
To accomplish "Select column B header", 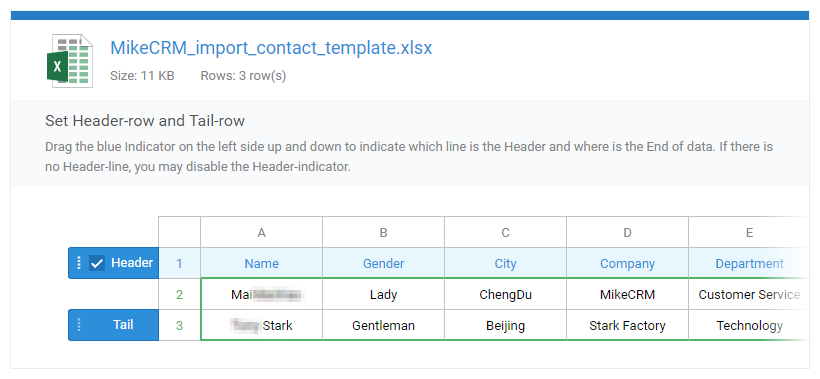I will [383, 233].
